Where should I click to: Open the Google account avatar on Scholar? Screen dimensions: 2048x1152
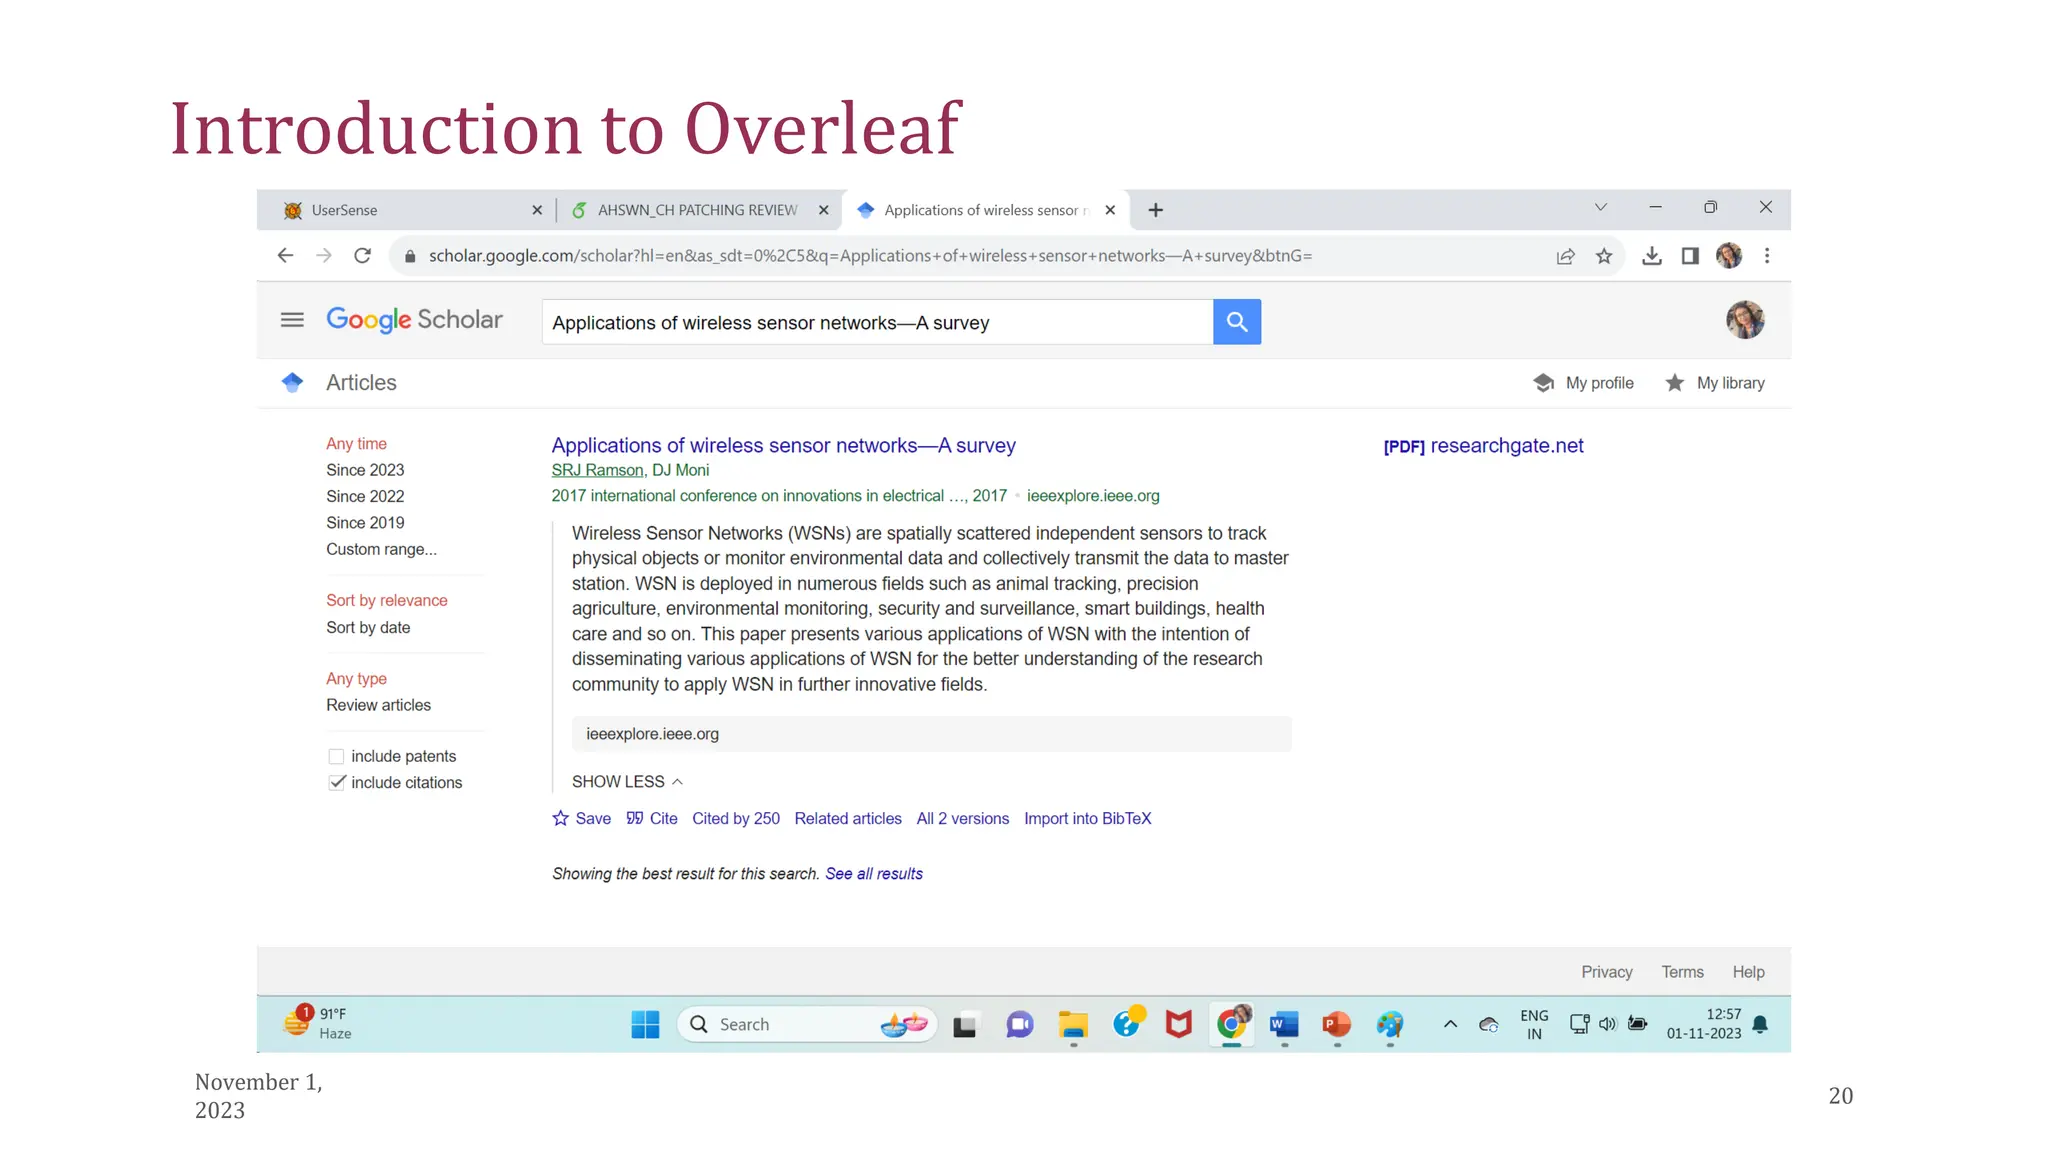pyautogui.click(x=1745, y=320)
